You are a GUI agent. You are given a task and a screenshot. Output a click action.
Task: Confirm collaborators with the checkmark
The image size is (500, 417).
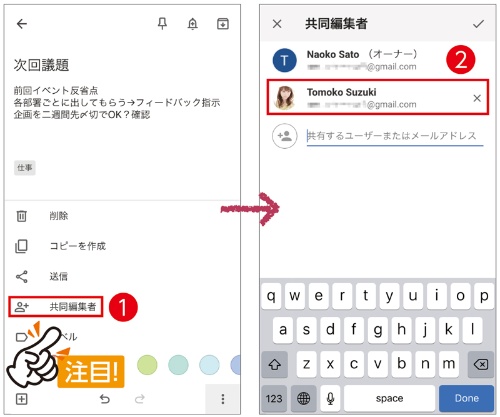pyautogui.click(x=478, y=24)
